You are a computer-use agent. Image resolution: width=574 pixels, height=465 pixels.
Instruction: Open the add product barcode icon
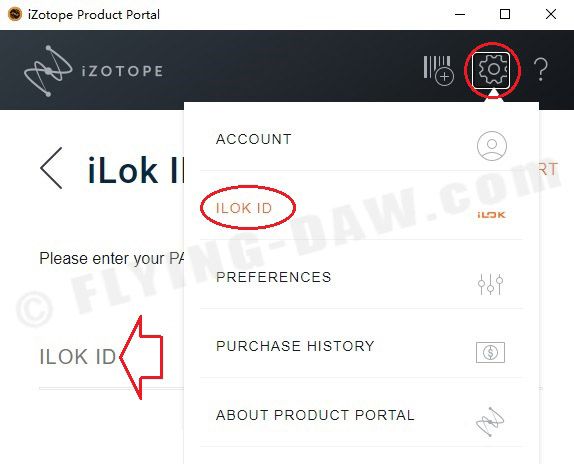point(439,71)
